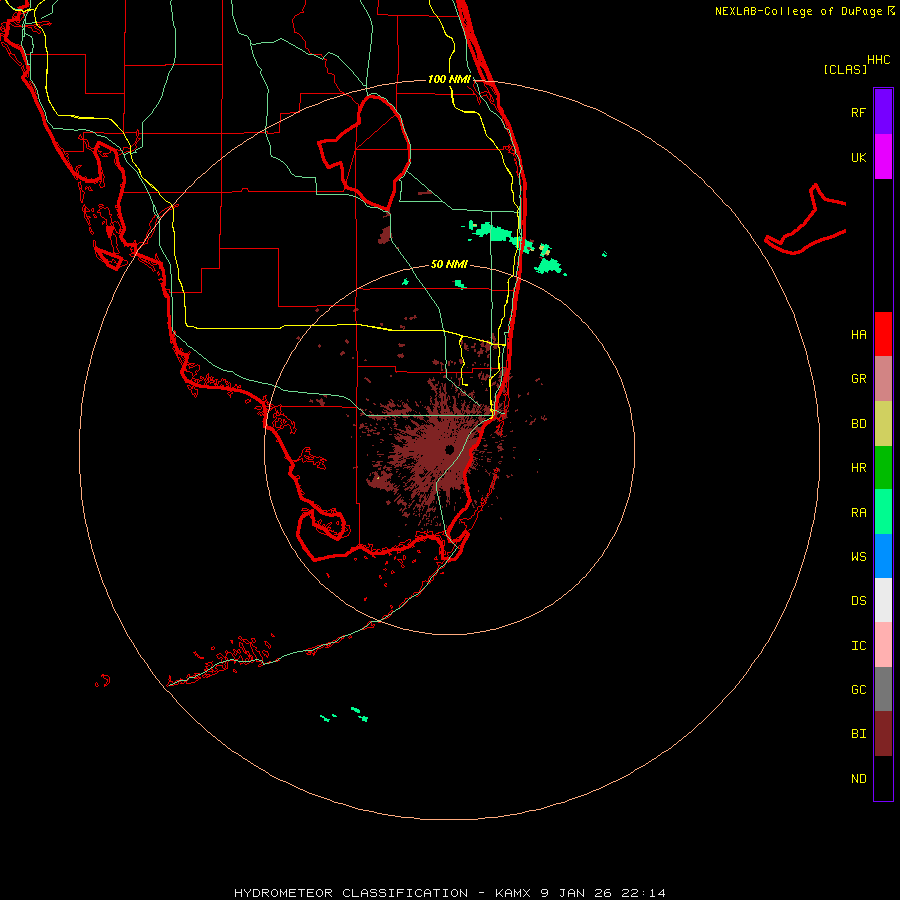Click the KAMX radar site dot at the map center
Viewport: 900px width, 900px height.
(x=449, y=449)
